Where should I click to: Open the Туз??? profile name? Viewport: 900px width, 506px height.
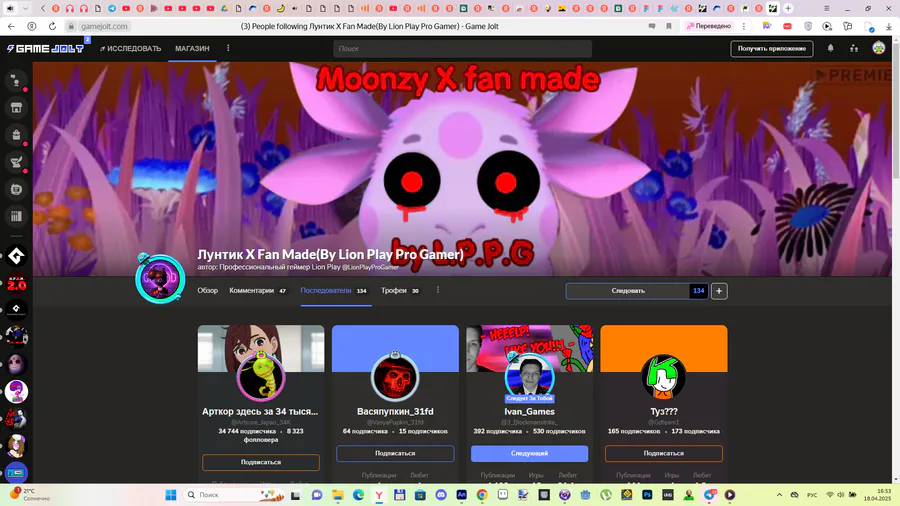pyautogui.click(x=664, y=411)
